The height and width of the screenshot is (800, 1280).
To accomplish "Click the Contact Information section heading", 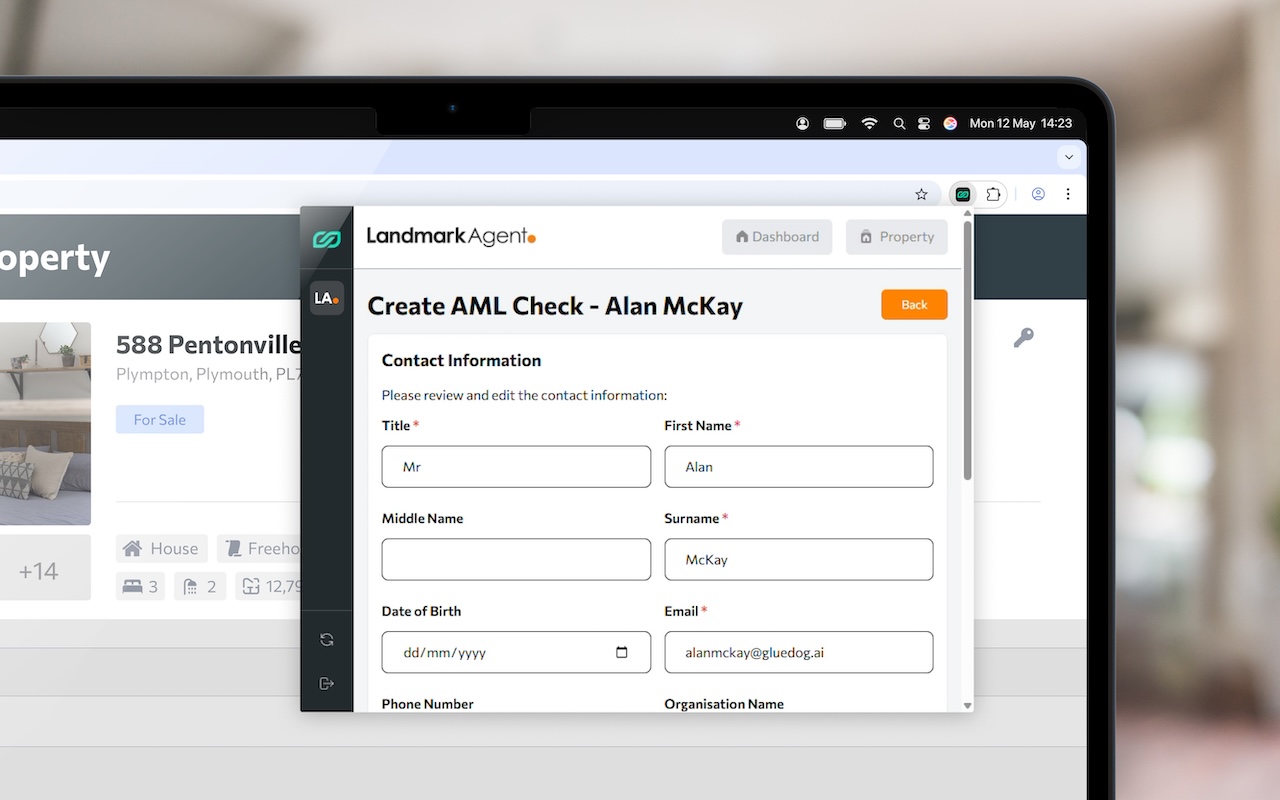I will (x=461, y=361).
